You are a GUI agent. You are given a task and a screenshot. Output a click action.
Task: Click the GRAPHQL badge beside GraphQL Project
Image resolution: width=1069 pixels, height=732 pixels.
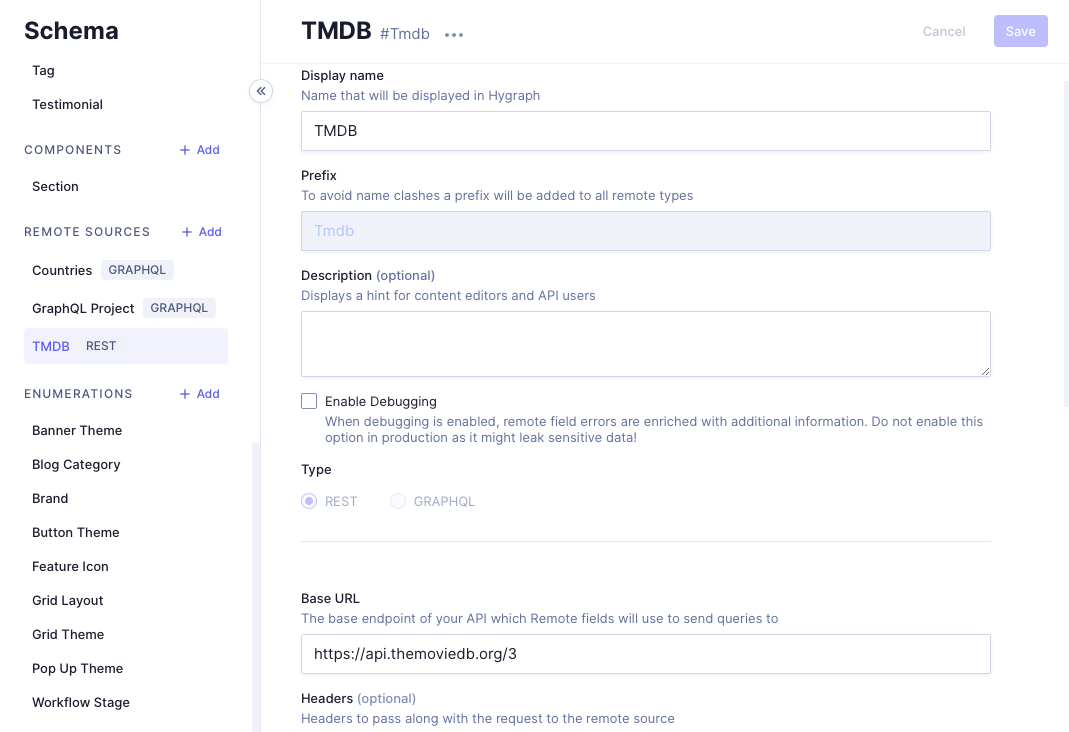[x=179, y=308]
